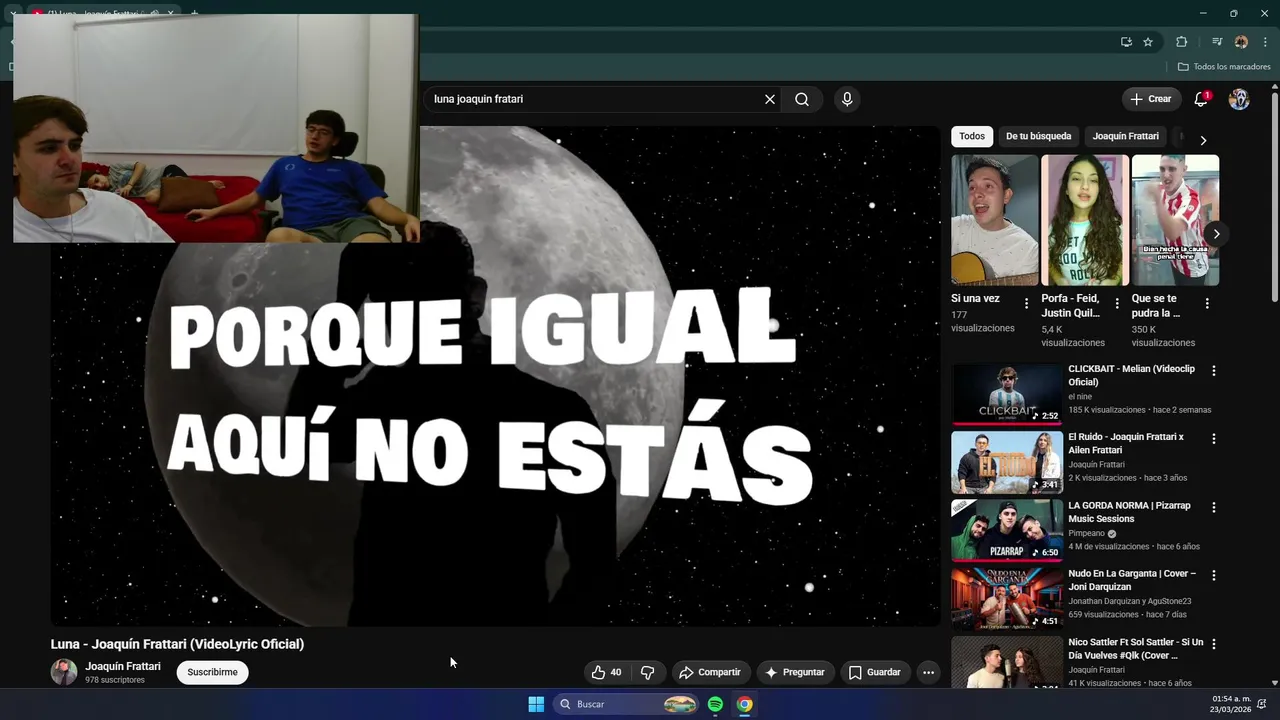1280x720 pixels.
Task: Open options for El Ruido video
Action: [1214, 439]
